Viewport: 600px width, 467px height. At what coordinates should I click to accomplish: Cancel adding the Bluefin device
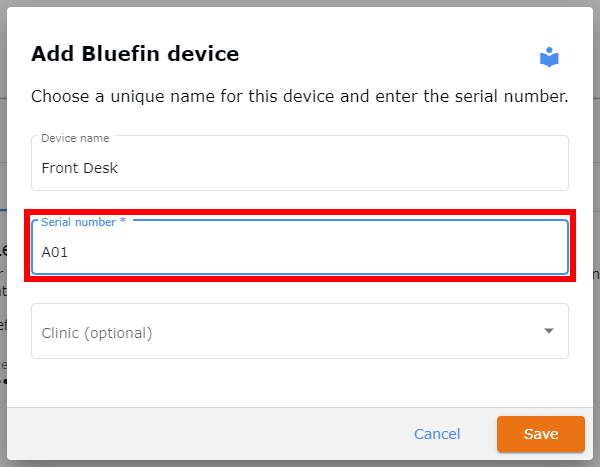click(x=437, y=434)
